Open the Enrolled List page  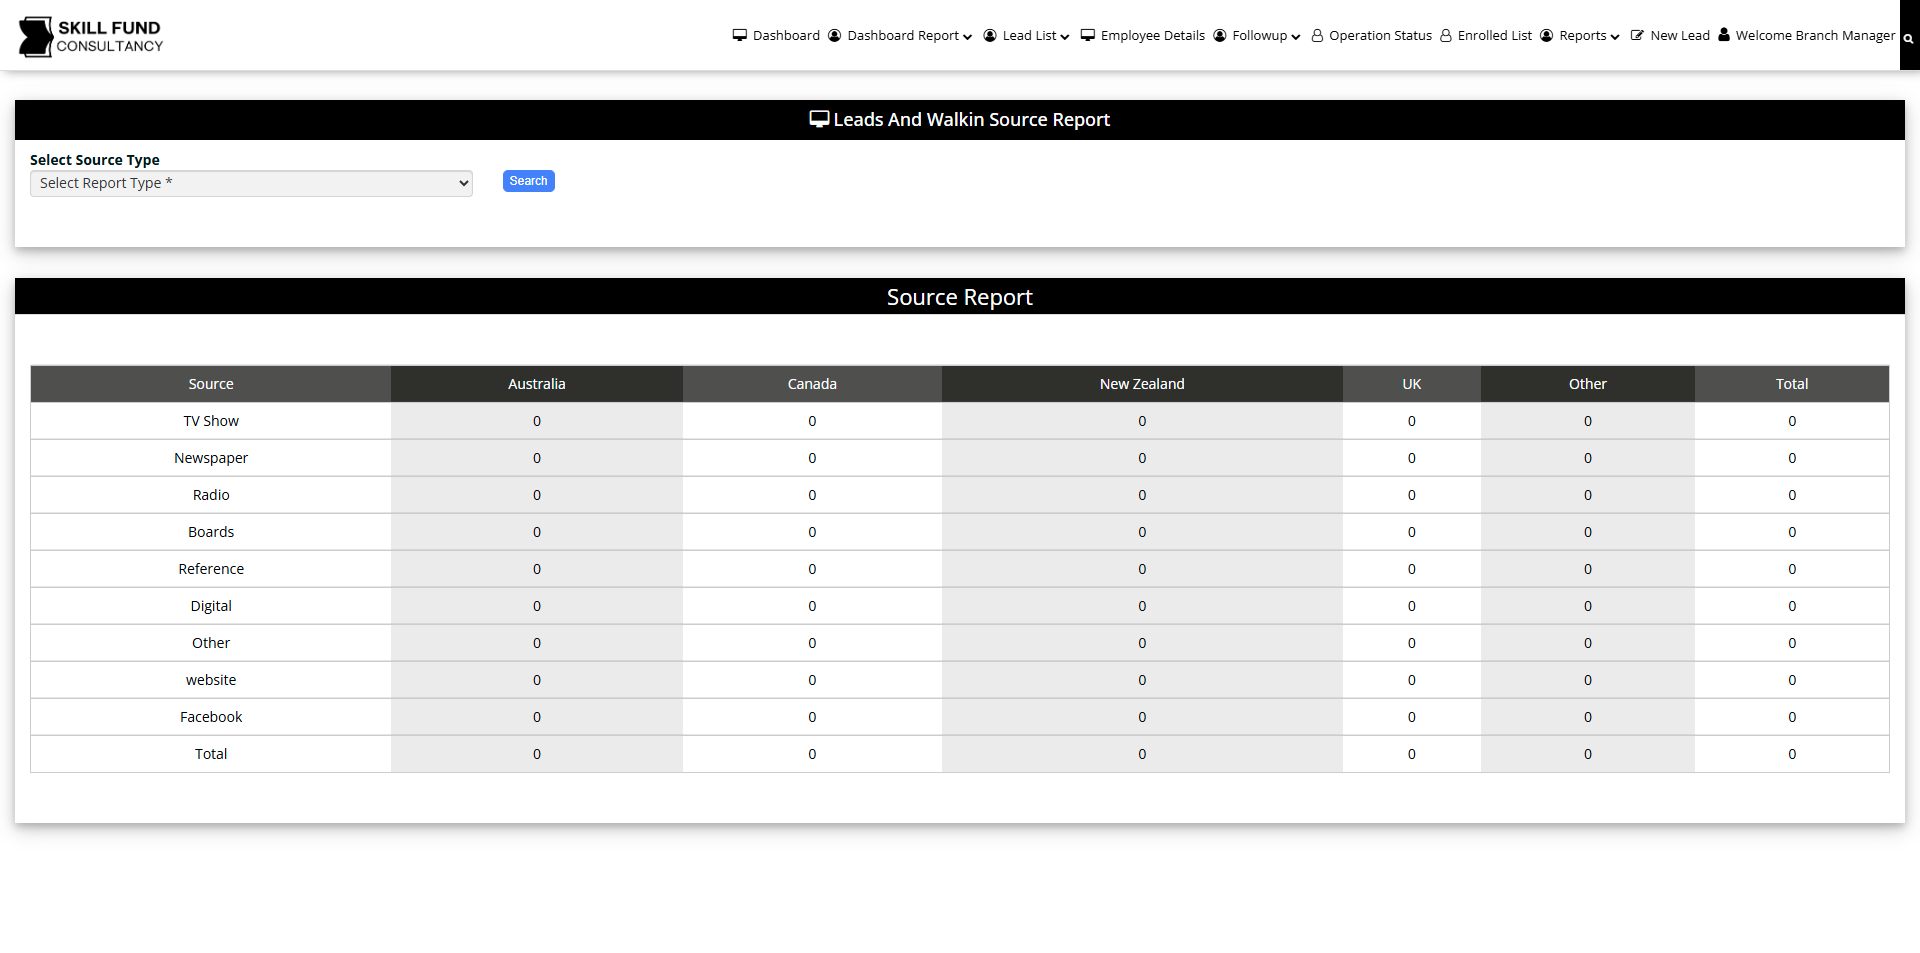(1494, 35)
